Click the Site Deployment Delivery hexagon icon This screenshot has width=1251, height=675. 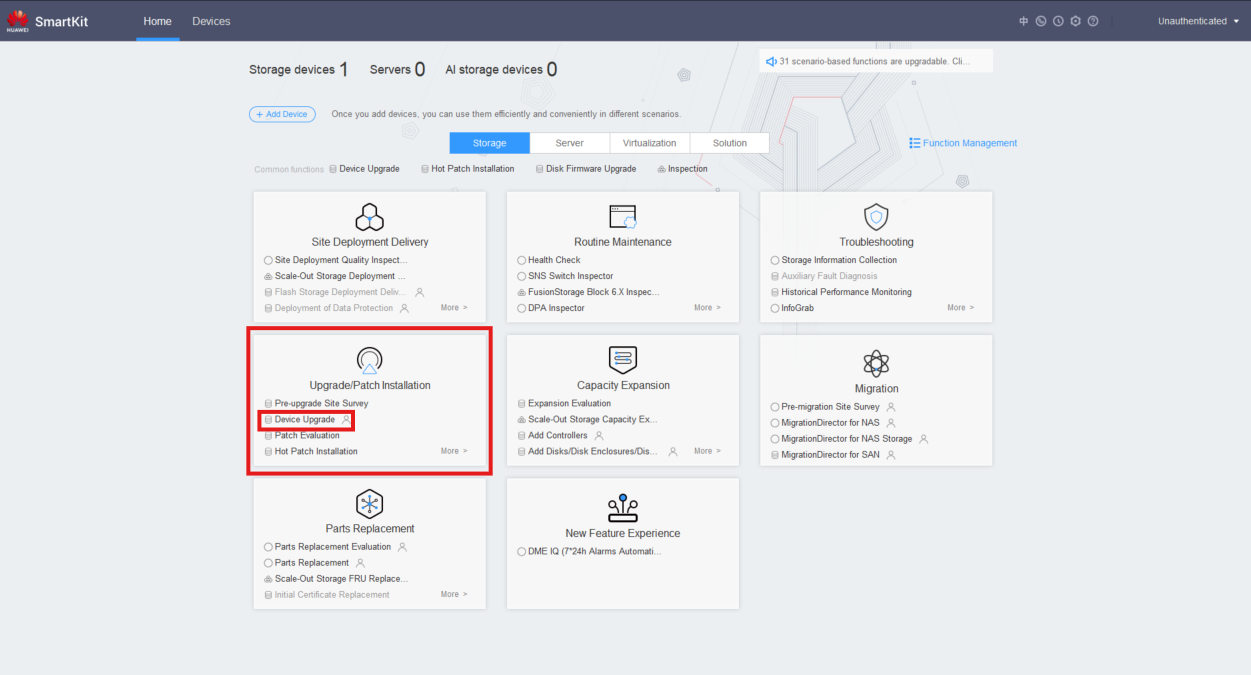pos(369,216)
